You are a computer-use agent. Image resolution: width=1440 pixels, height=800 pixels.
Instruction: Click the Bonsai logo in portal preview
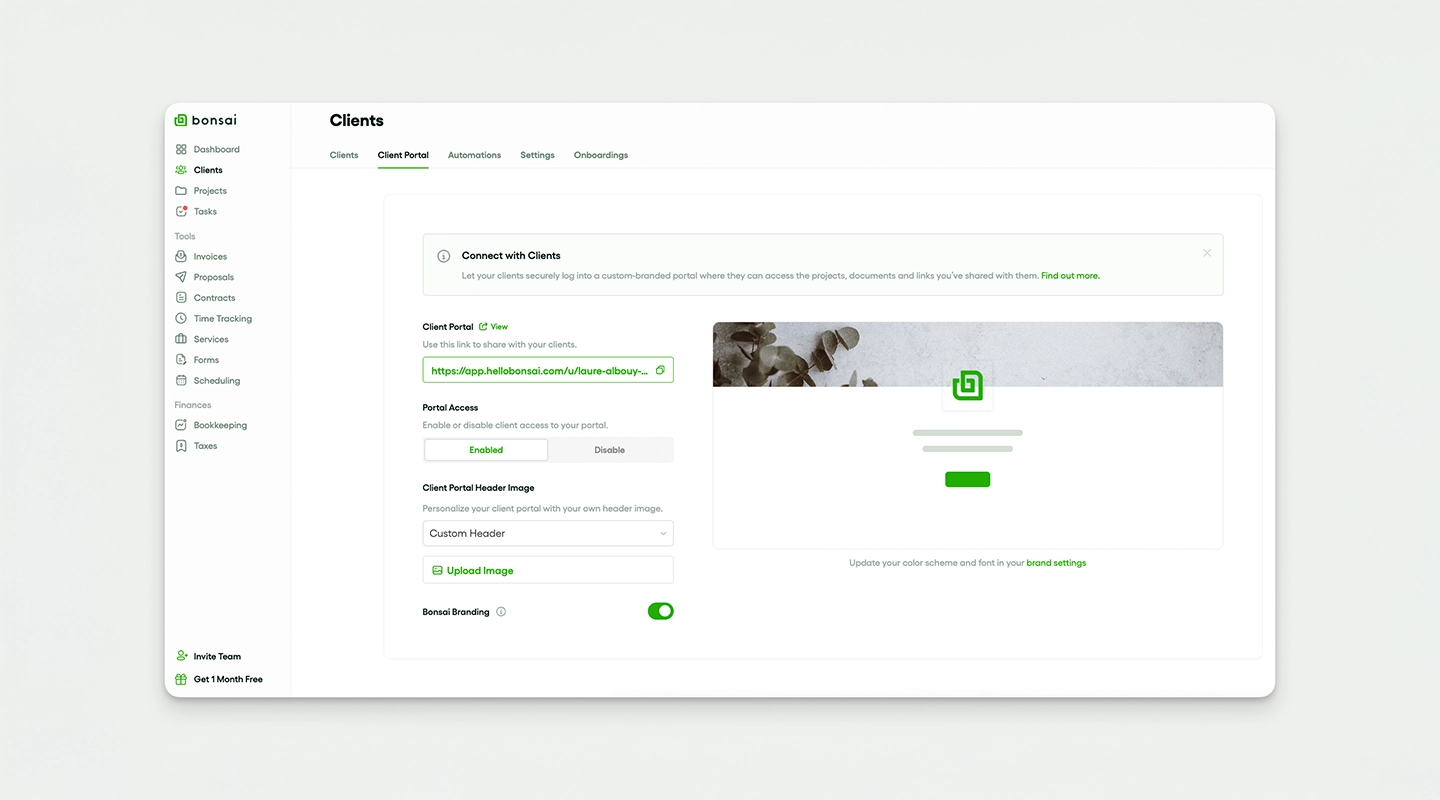coord(968,385)
